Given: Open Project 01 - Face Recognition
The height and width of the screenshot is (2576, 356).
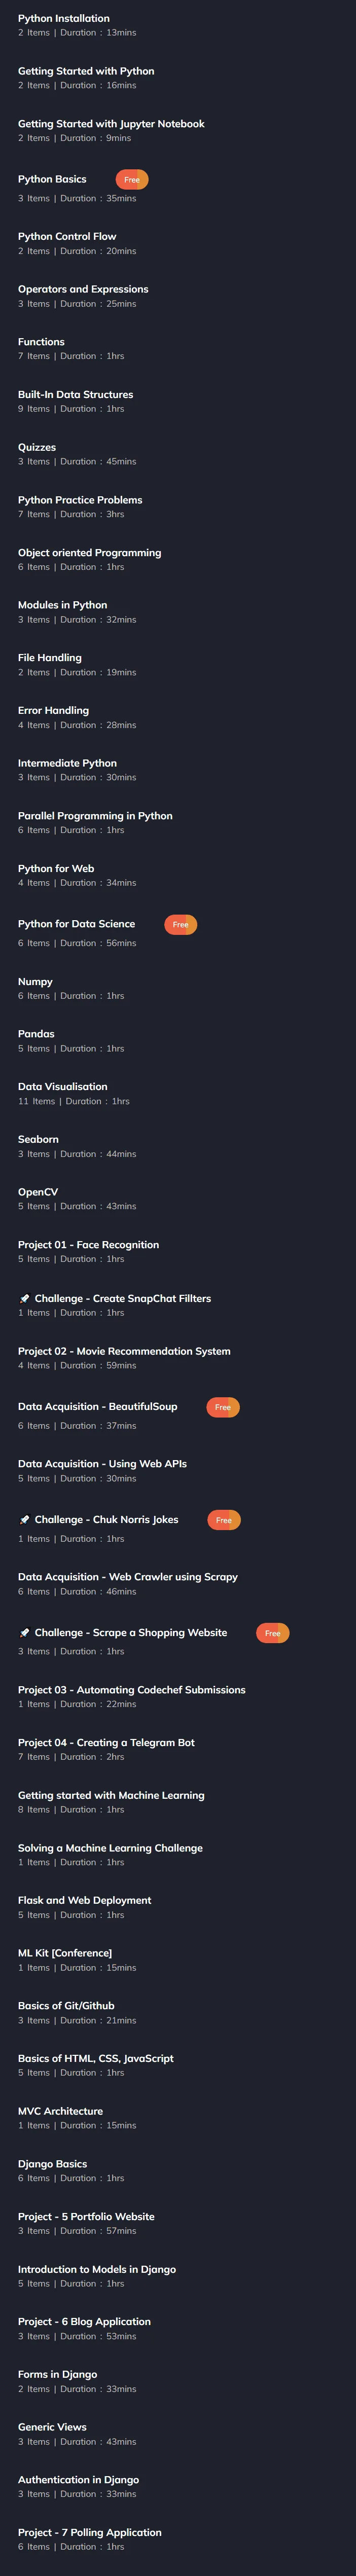Looking at the screenshot, I should (178, 1251).
